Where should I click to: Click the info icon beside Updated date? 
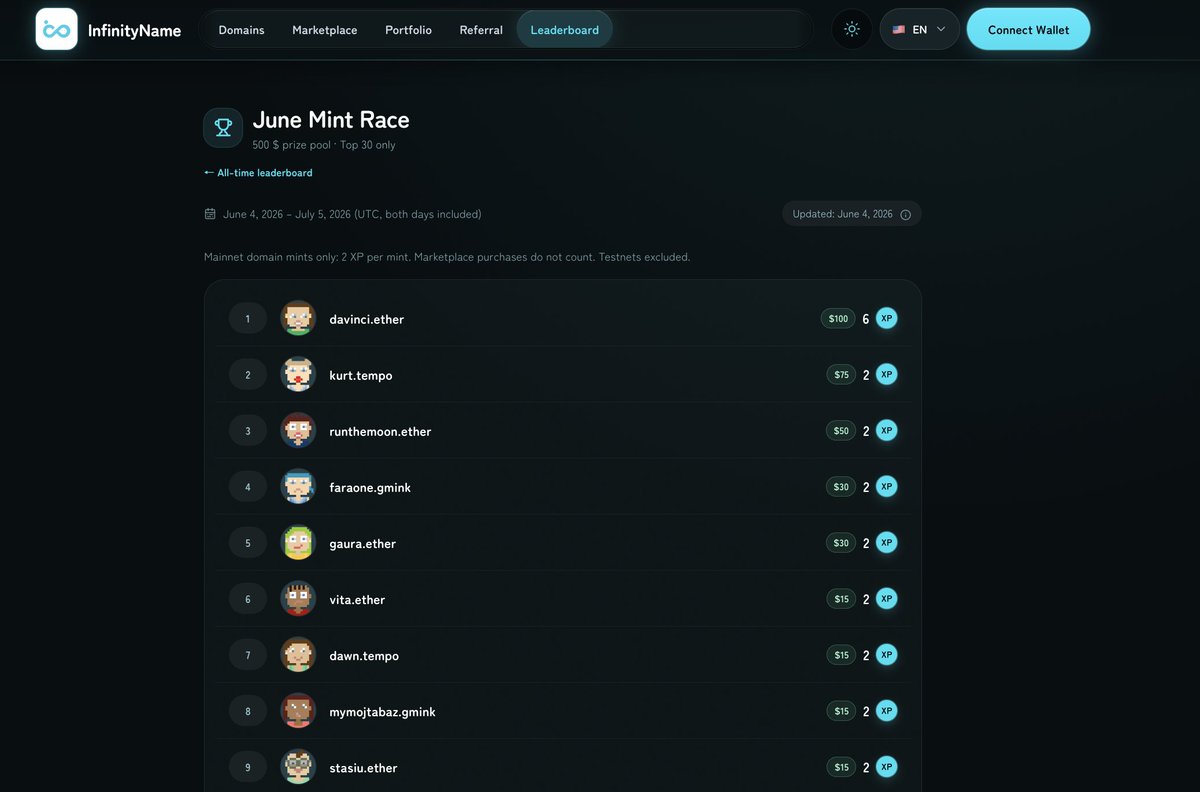point(906,215)
